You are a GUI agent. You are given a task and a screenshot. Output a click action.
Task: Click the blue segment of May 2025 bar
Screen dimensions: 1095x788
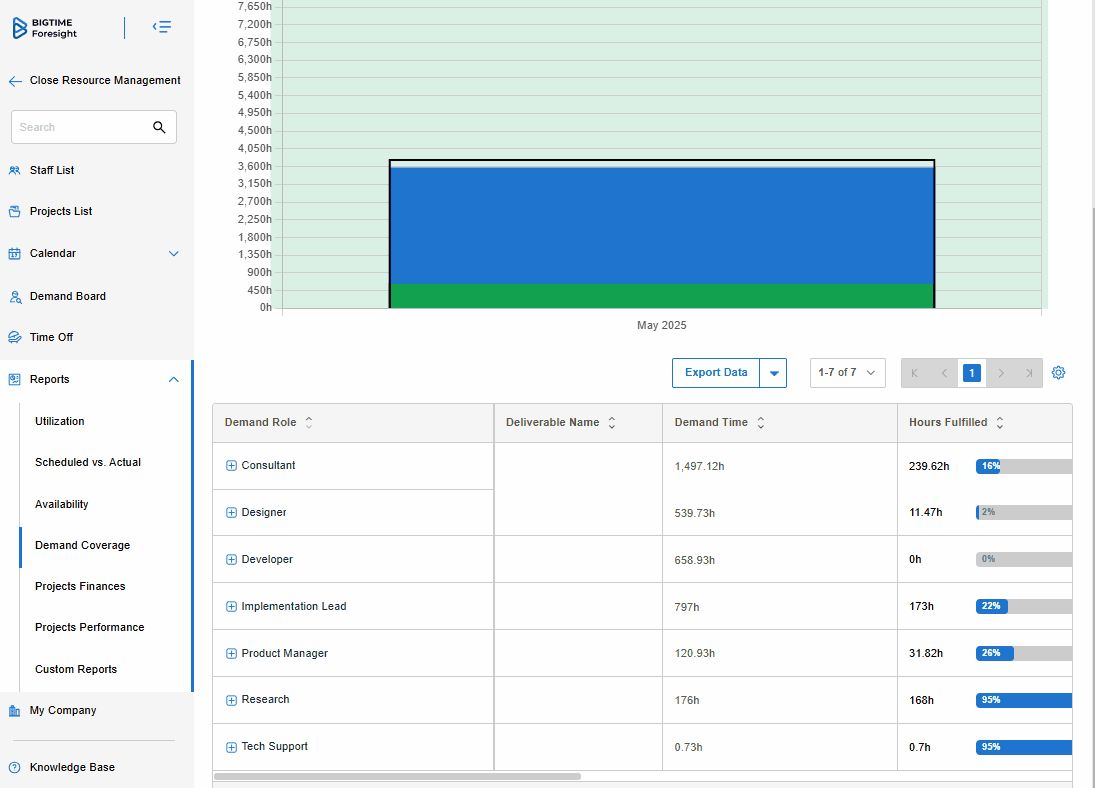click(x=662, y=226)
